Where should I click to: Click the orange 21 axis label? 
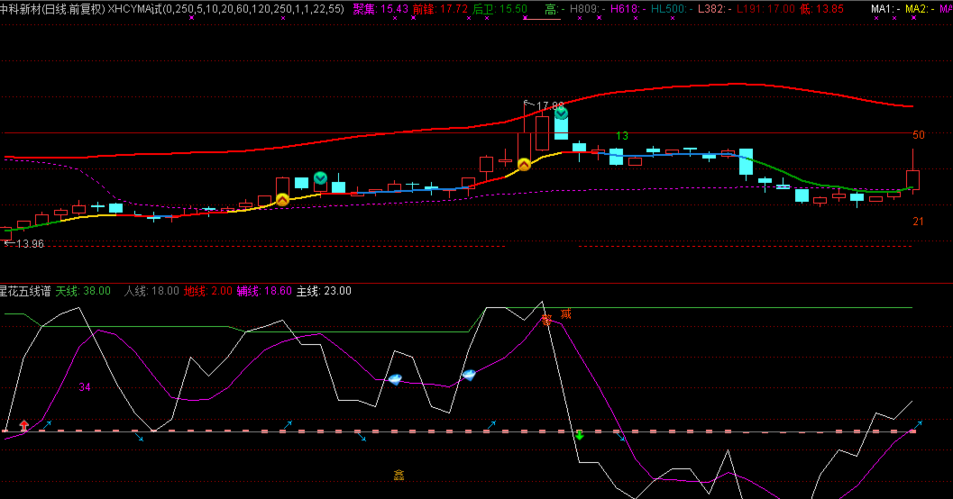pos(918,221)
